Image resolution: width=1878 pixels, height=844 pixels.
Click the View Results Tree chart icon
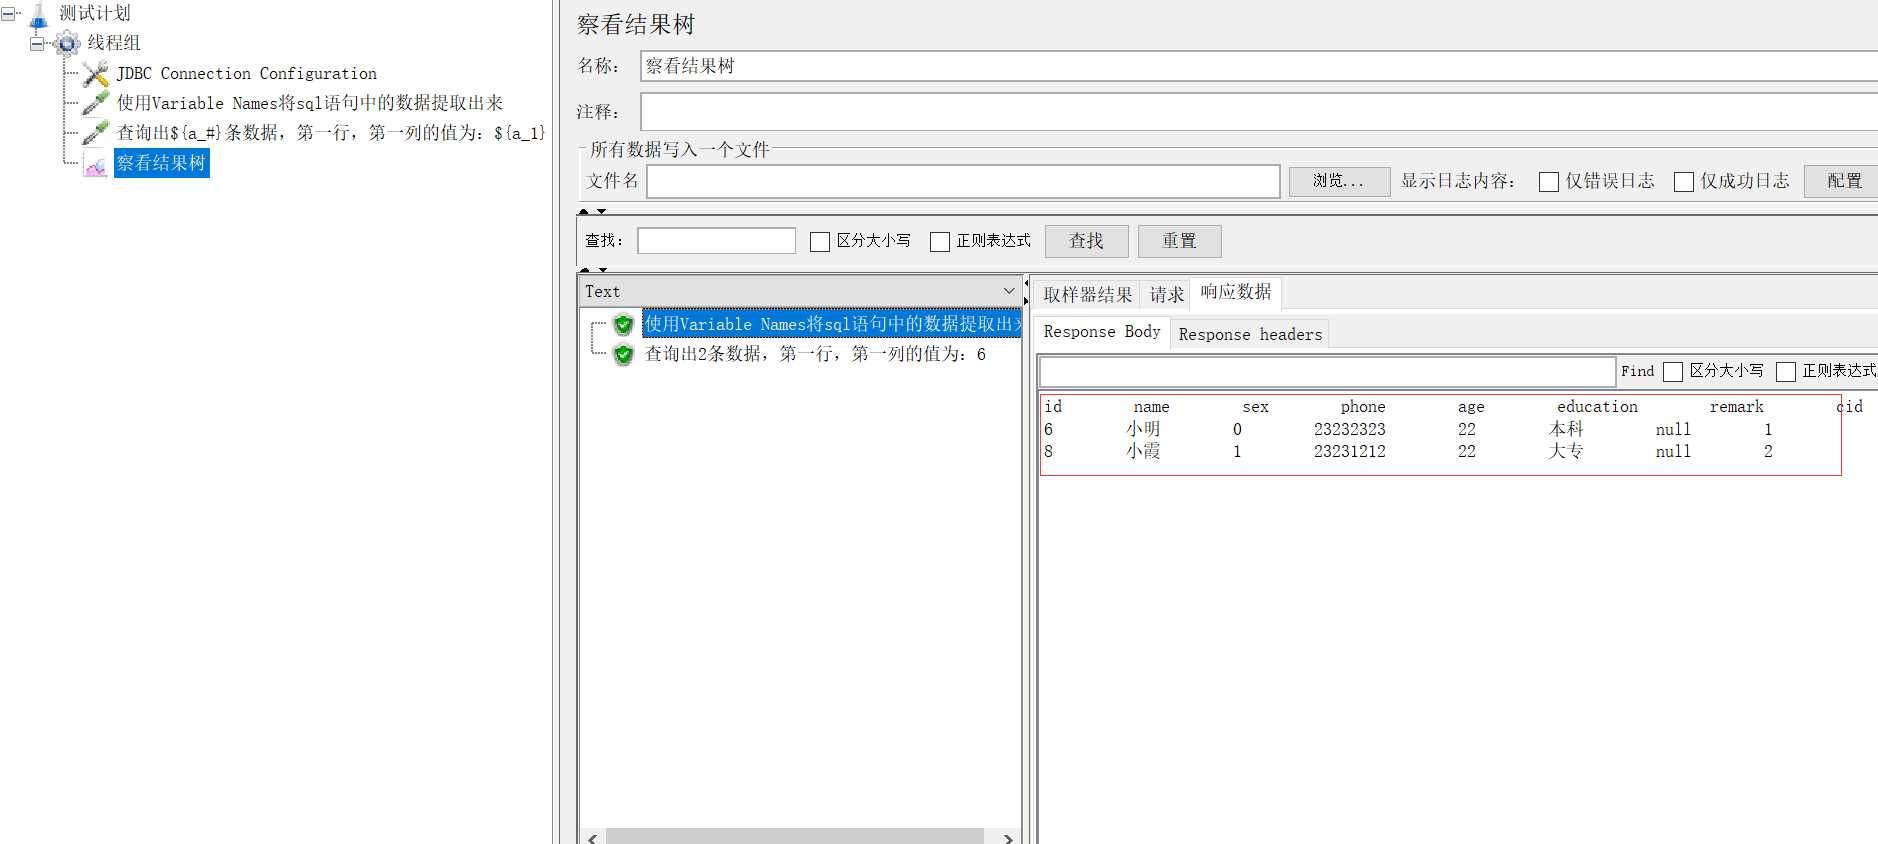[95, 164]
